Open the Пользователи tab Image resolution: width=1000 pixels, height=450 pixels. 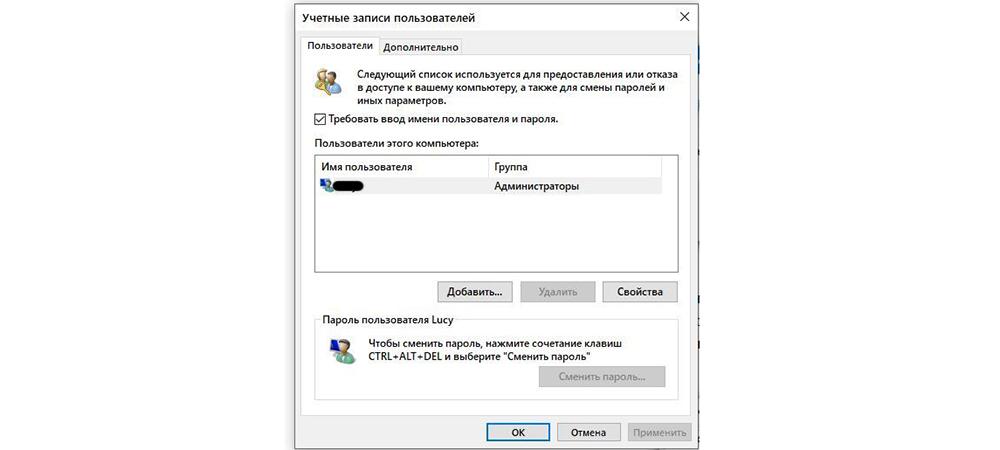pos(339,46)
